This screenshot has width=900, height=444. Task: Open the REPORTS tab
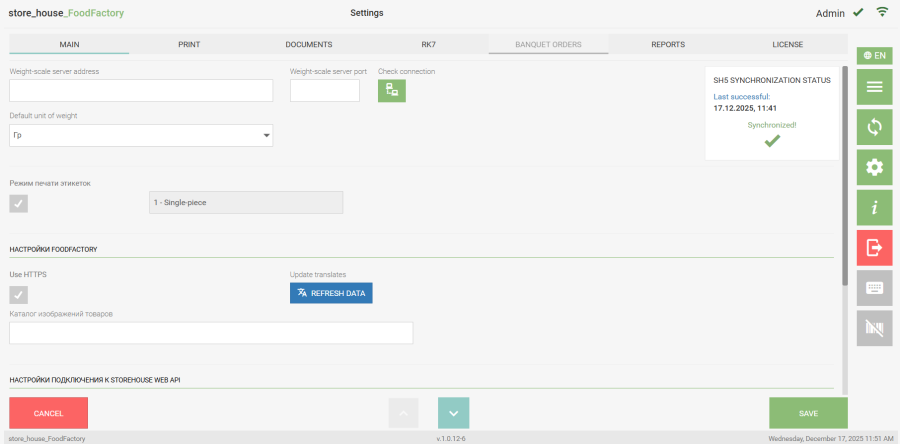click(668, 45)
